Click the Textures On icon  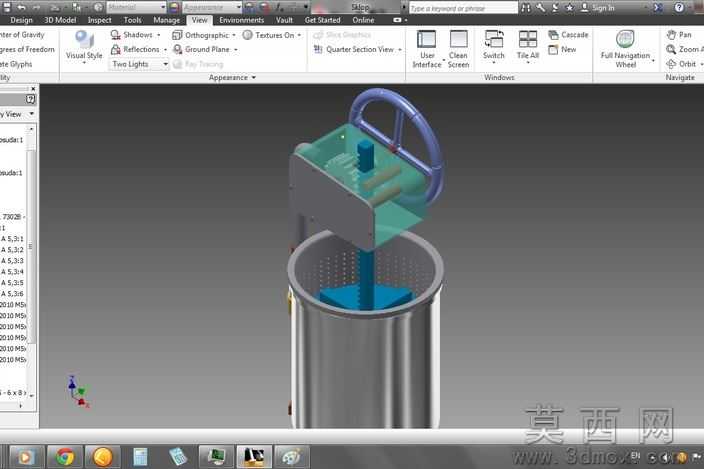(x=247, y=35)
